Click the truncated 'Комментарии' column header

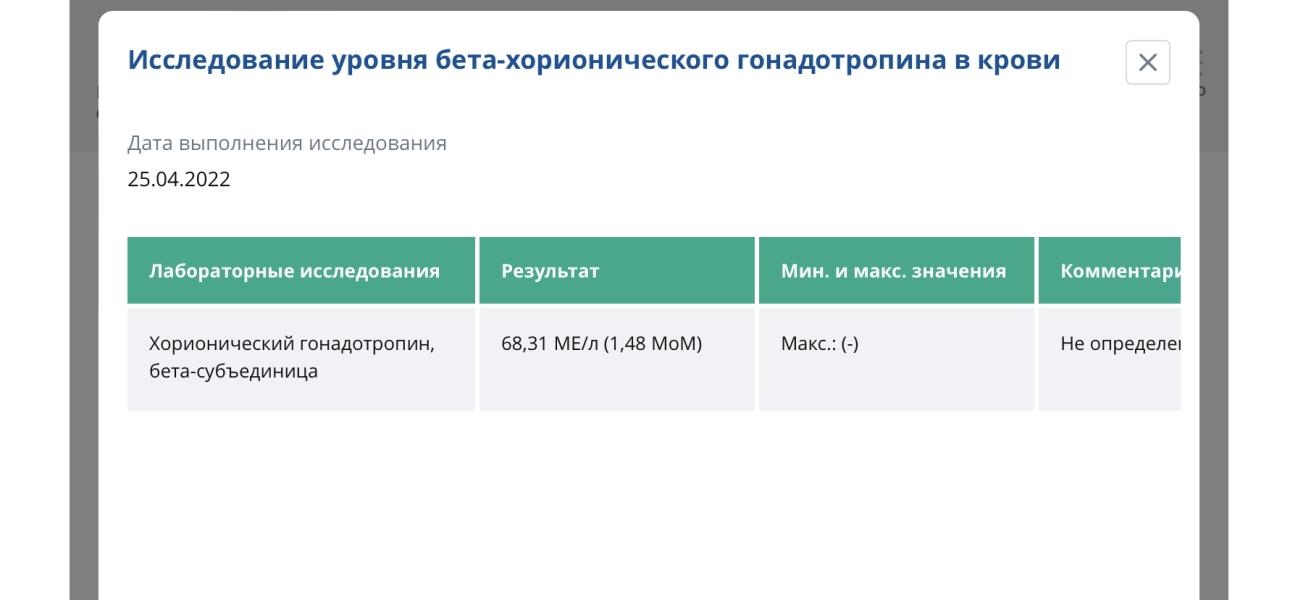1110,270
